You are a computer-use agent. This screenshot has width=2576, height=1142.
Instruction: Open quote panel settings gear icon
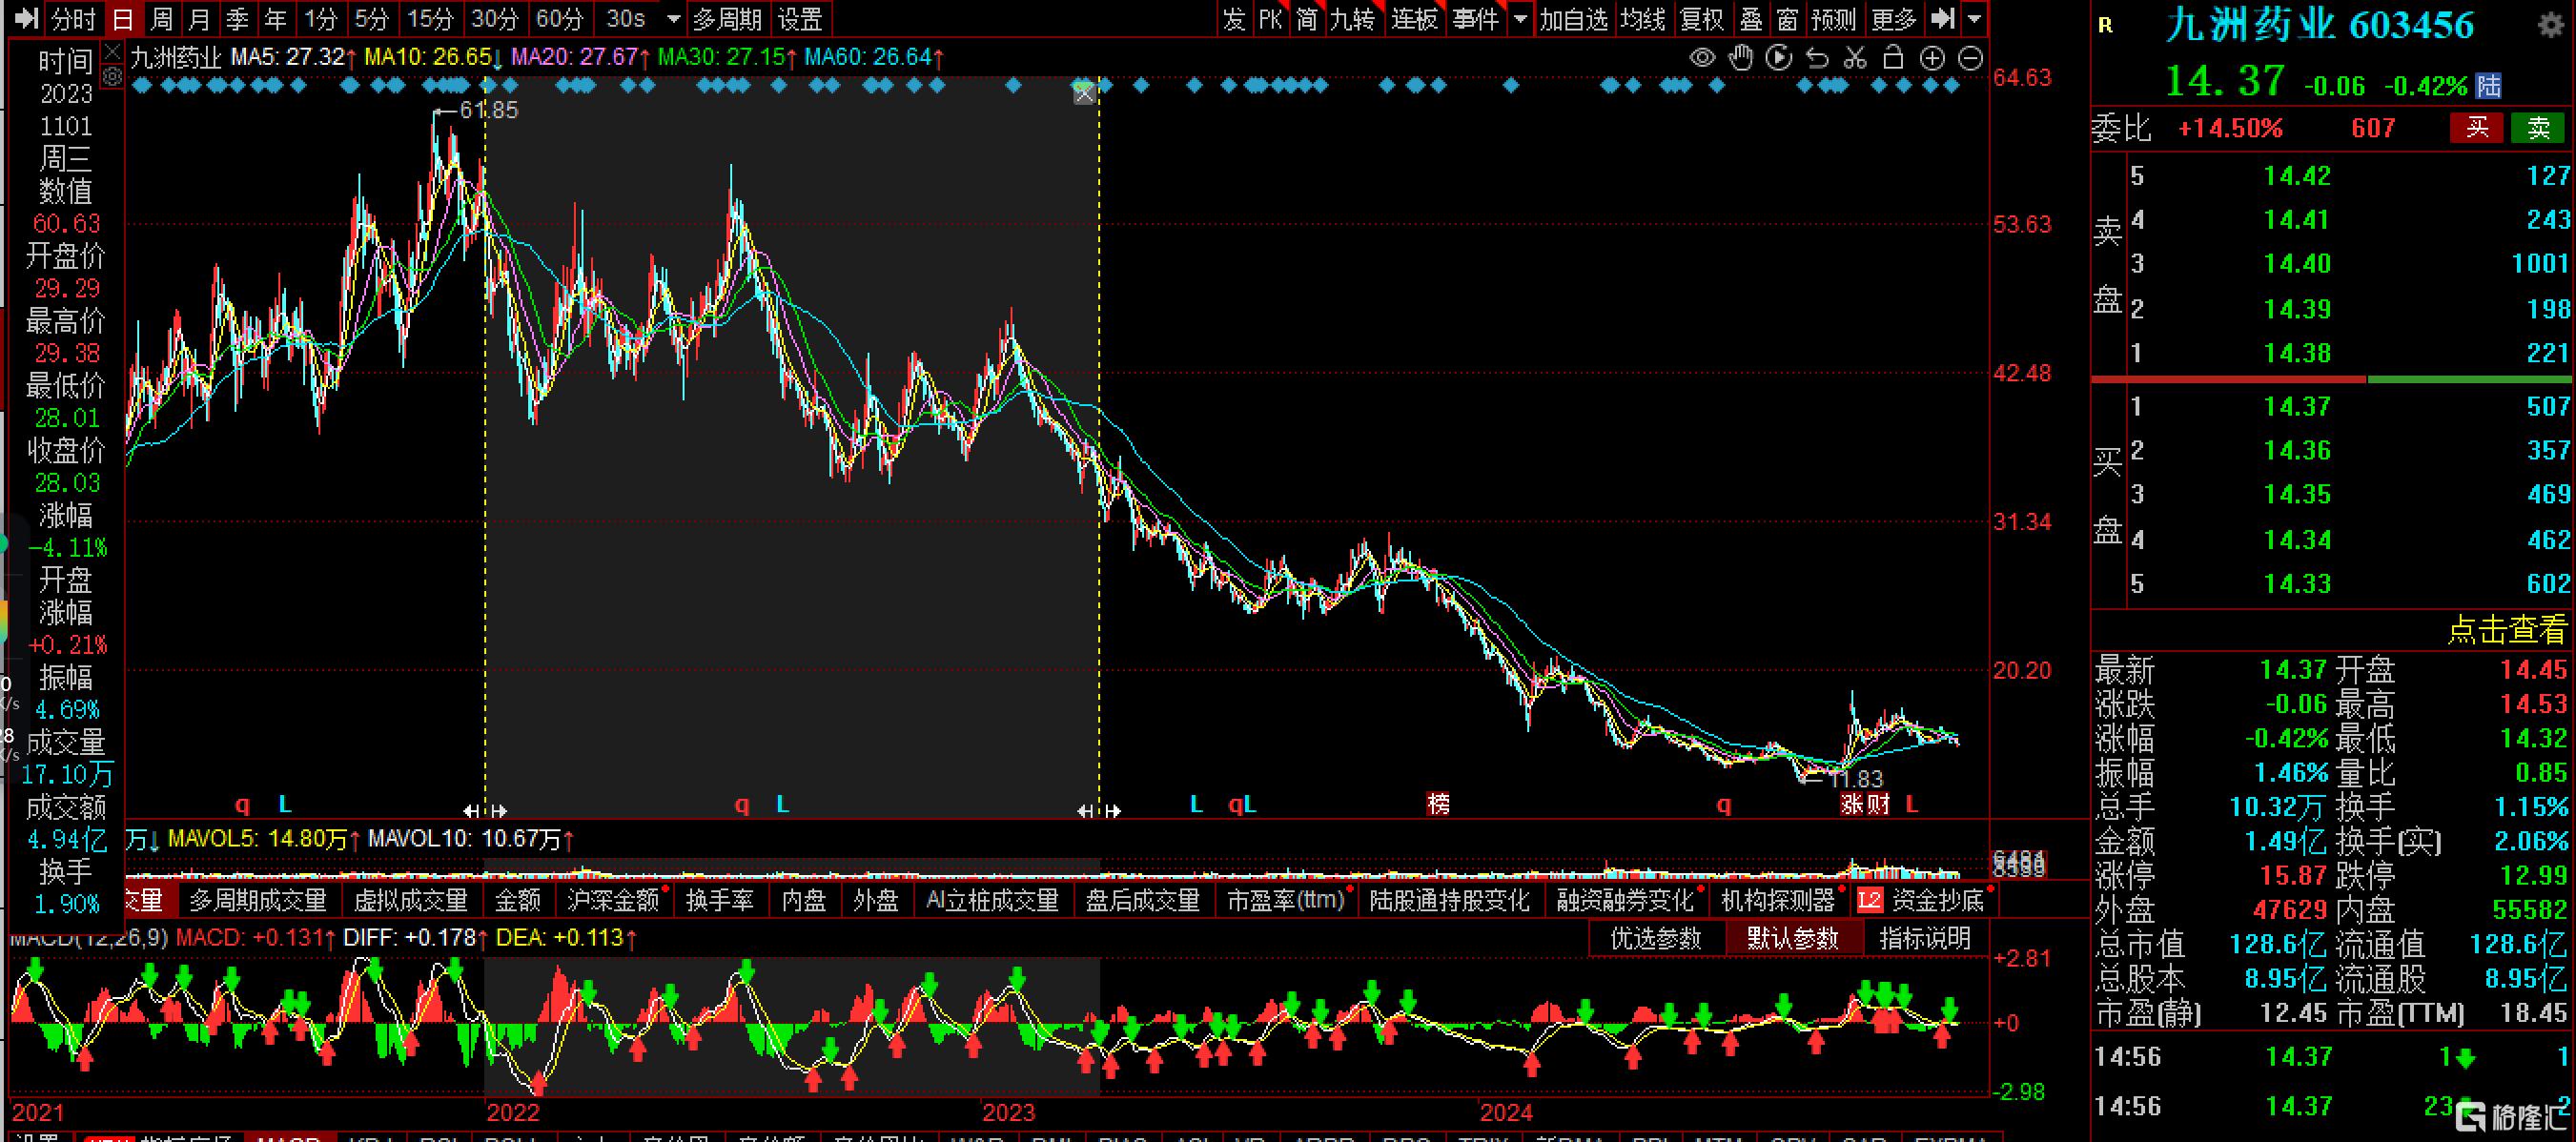2551,25
